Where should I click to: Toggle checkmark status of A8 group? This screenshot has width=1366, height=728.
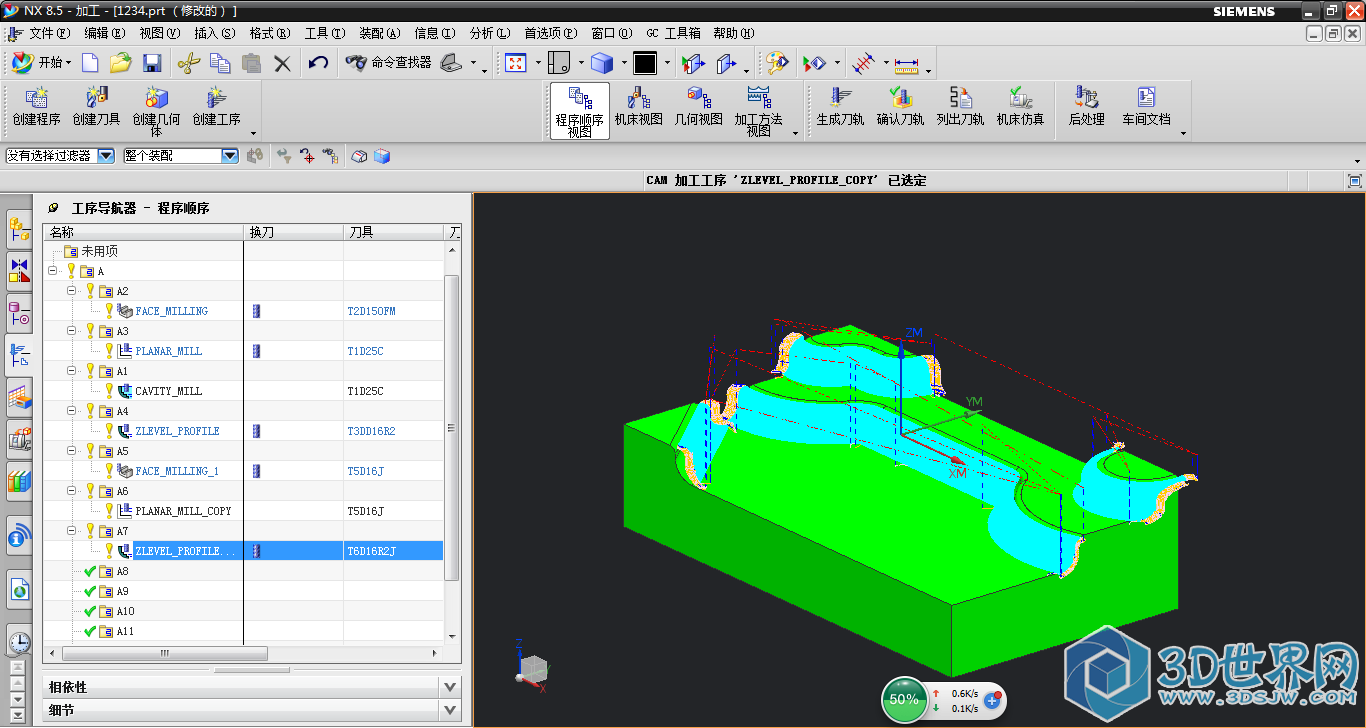(90, 571)
